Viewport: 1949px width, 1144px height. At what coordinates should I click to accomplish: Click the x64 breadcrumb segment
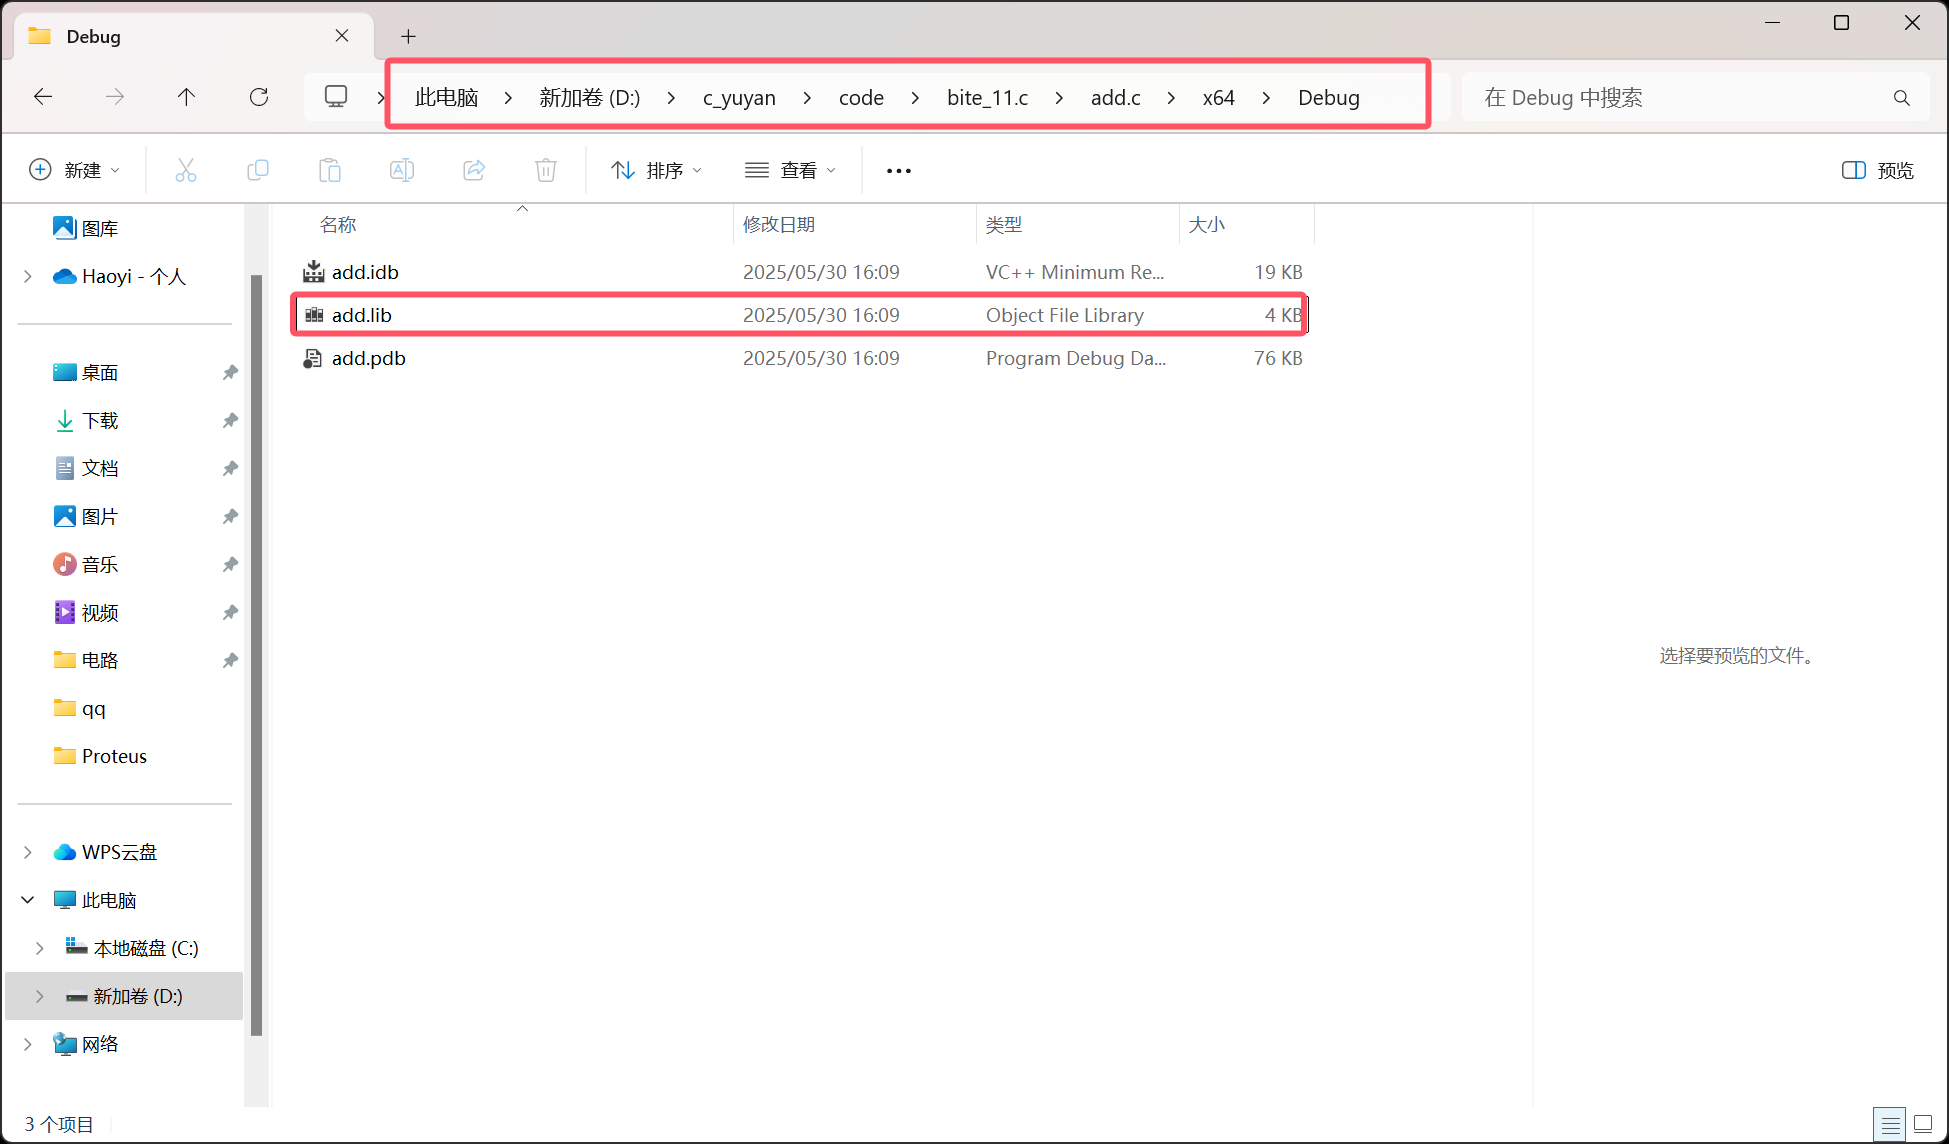1218,97
